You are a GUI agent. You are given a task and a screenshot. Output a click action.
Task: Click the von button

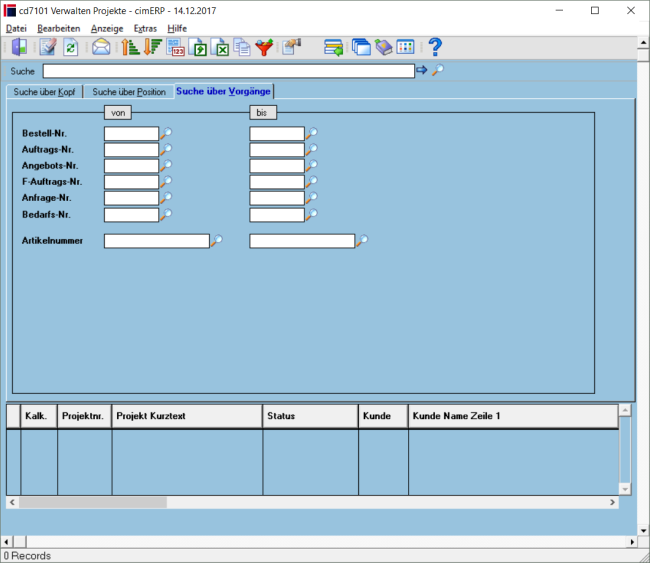[x=118, y=113]
